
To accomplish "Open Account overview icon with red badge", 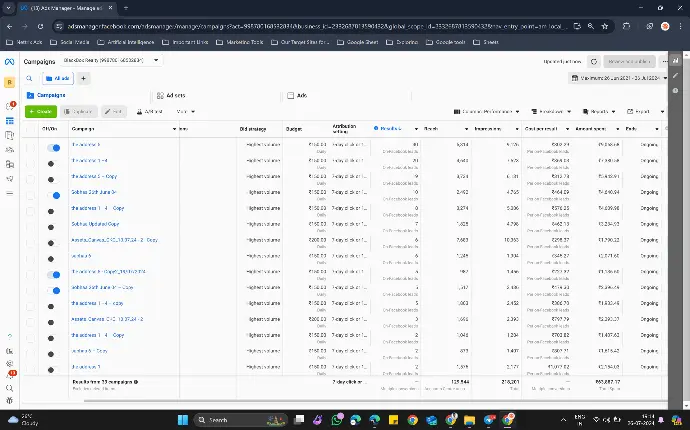I will (x=10, y=106).
